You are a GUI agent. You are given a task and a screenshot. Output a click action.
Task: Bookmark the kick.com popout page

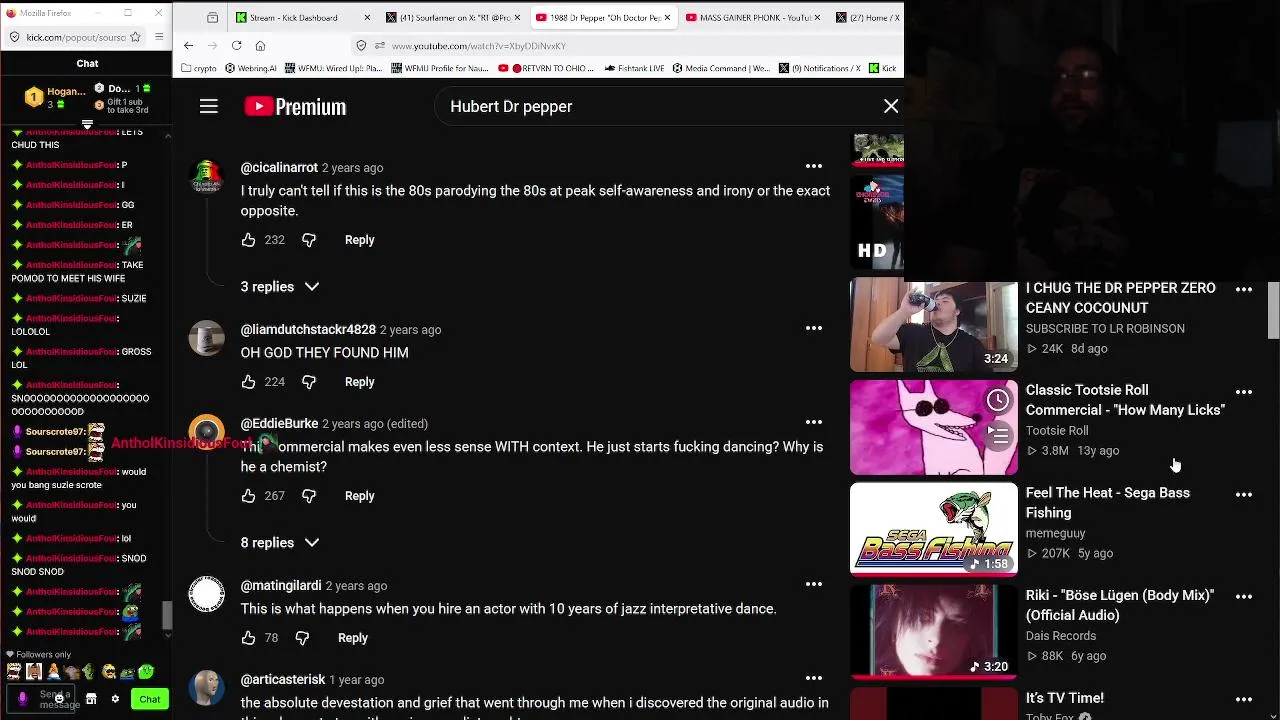click(137, 37)
